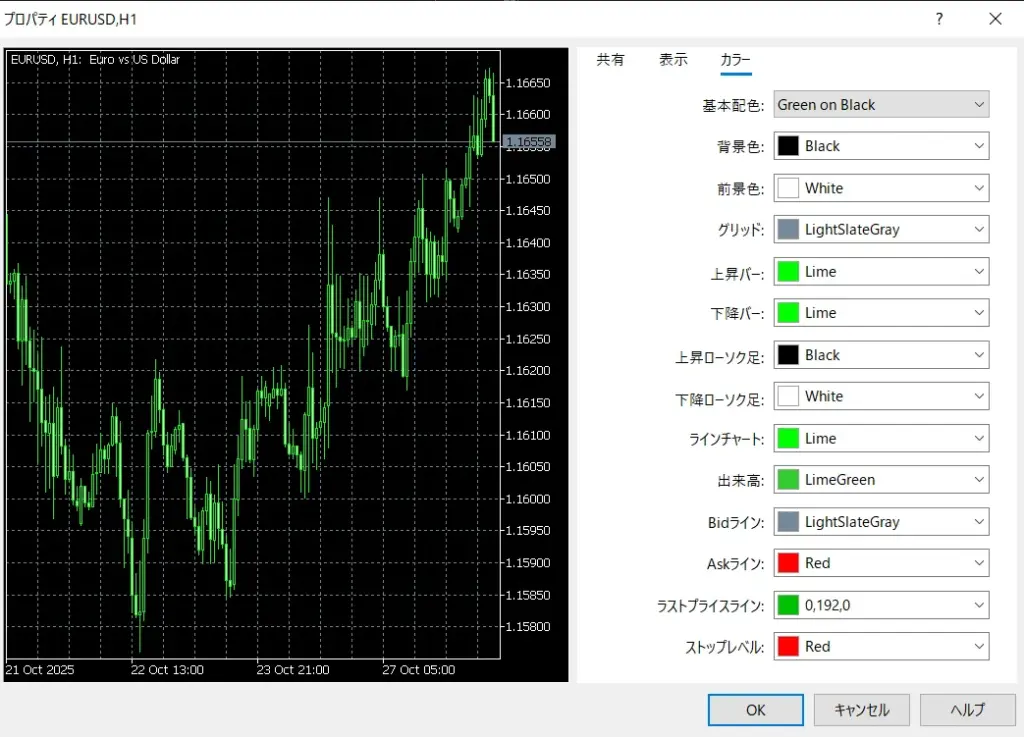This screenshot has height=737, width=1024.
Task: Click the EURUSD chart preview area
Action: pyautogui.click(x=250, y=360)
